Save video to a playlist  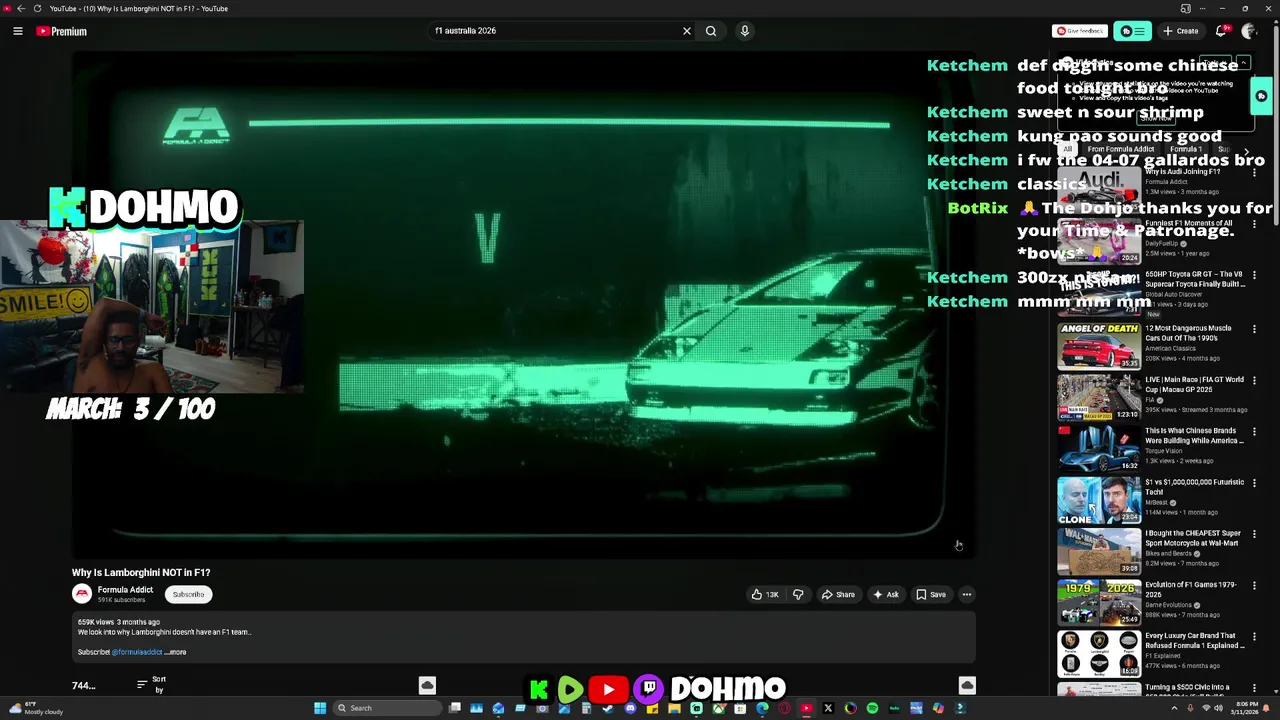pyautogui.click(x=931, y=594)
